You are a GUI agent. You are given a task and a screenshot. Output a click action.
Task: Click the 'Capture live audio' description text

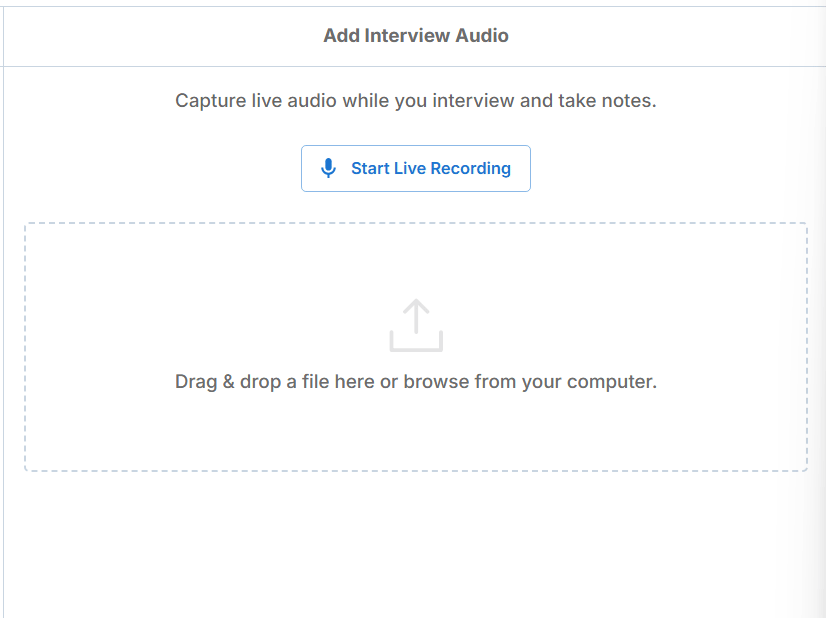416,101
